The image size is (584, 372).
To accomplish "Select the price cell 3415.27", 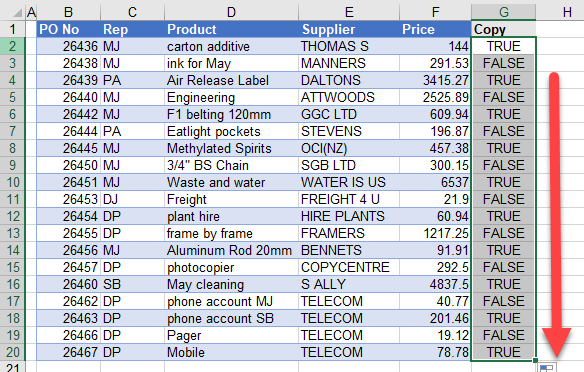I will pos(435,80).
